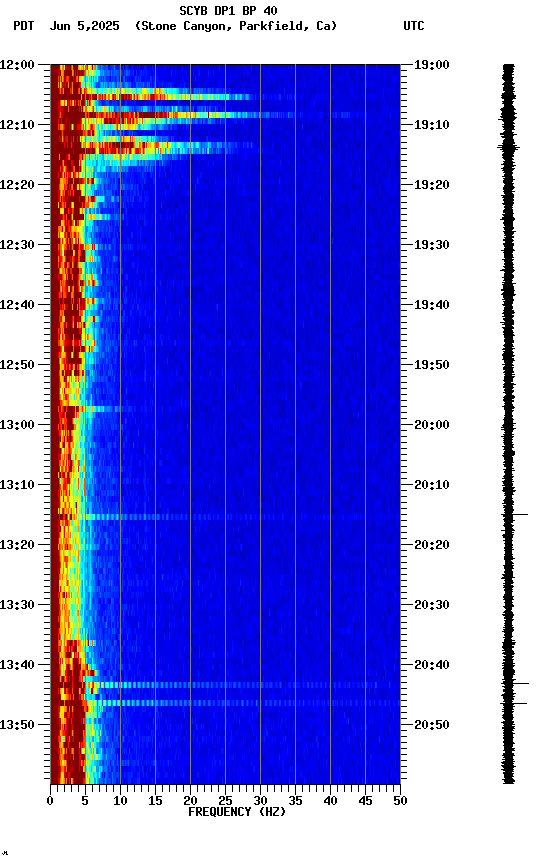Select the 13:10 PDT time label
Image resolution: width=552 pixels, height=864 pixels.
[17, 485]
